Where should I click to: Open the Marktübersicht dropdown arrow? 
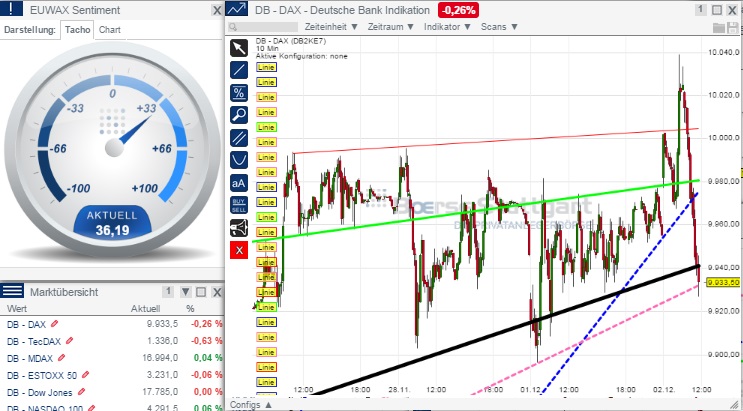pos(186,292)
